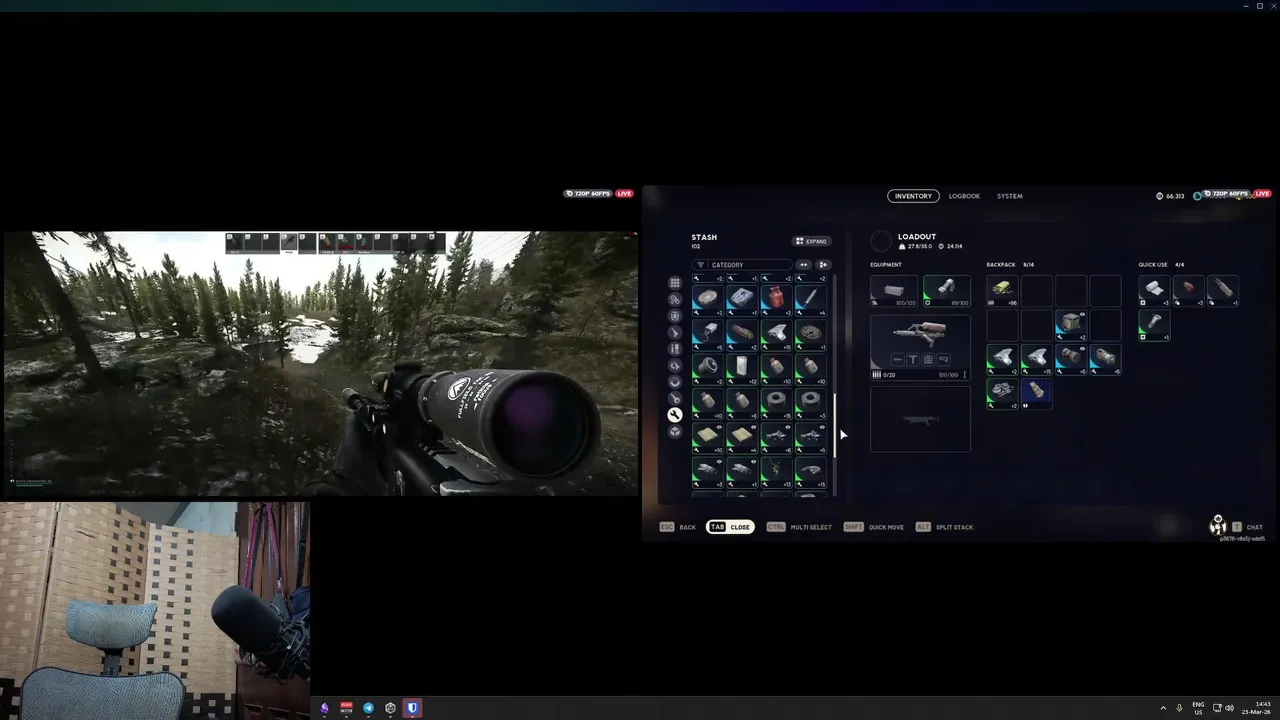Viewport: 1280px width, 720px height.
Task: Select the yellow ammo box in backpack
Action: (x=1003, y=290)
